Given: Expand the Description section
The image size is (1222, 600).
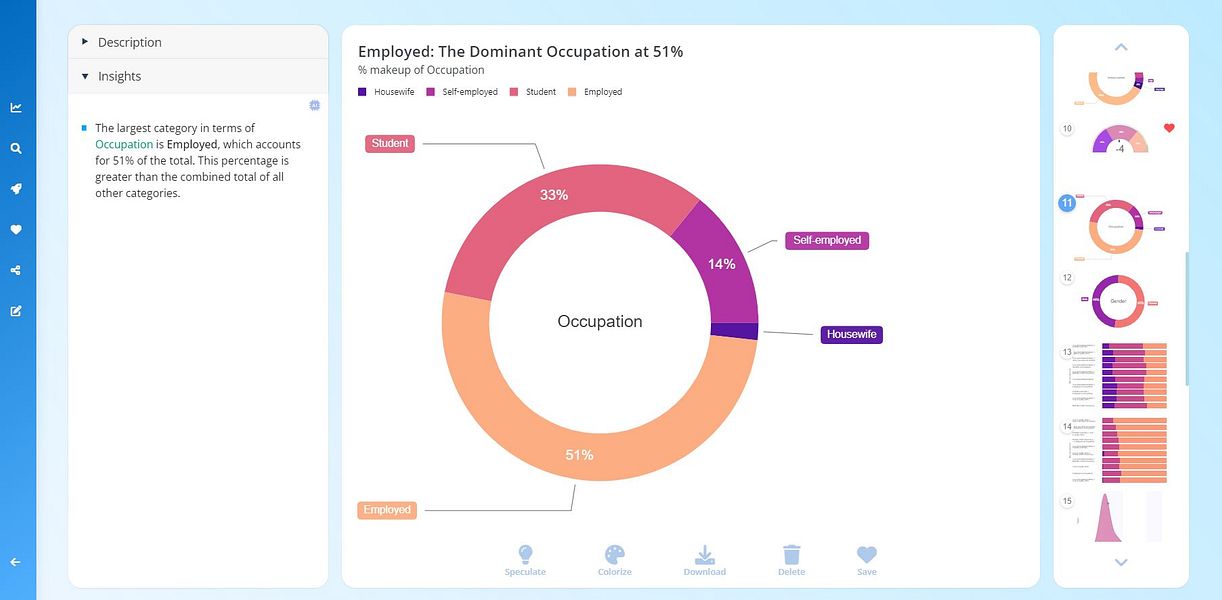Looking at the screenshot, I should tap(128, 42).
